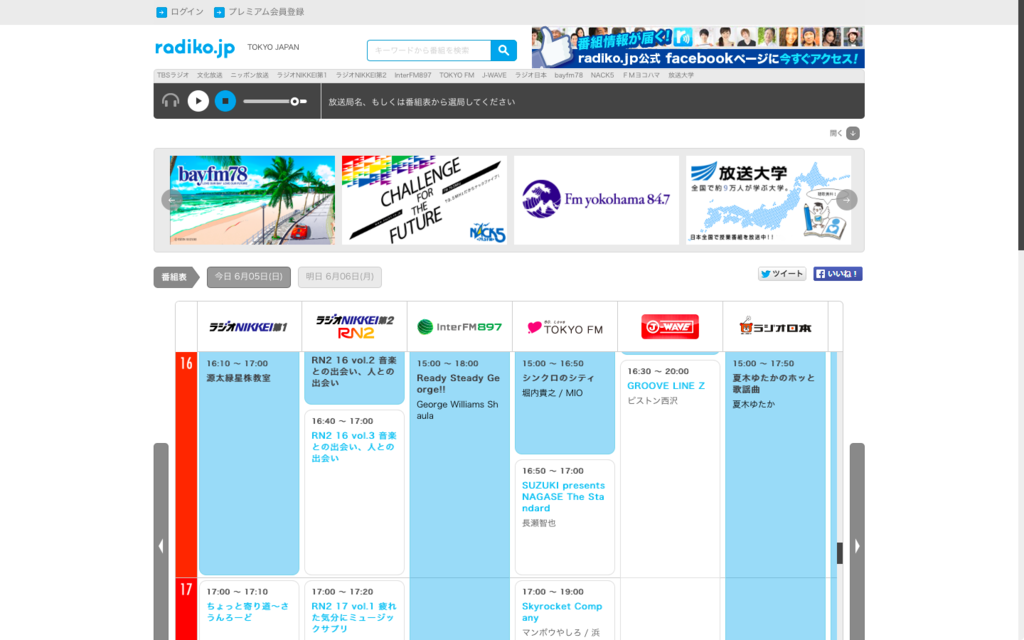The height and width of the screenshot is (640, 1024).
Task: Click 夏木ゆたかのホッと歌謡曲 program block
Action: coord(775,496)
